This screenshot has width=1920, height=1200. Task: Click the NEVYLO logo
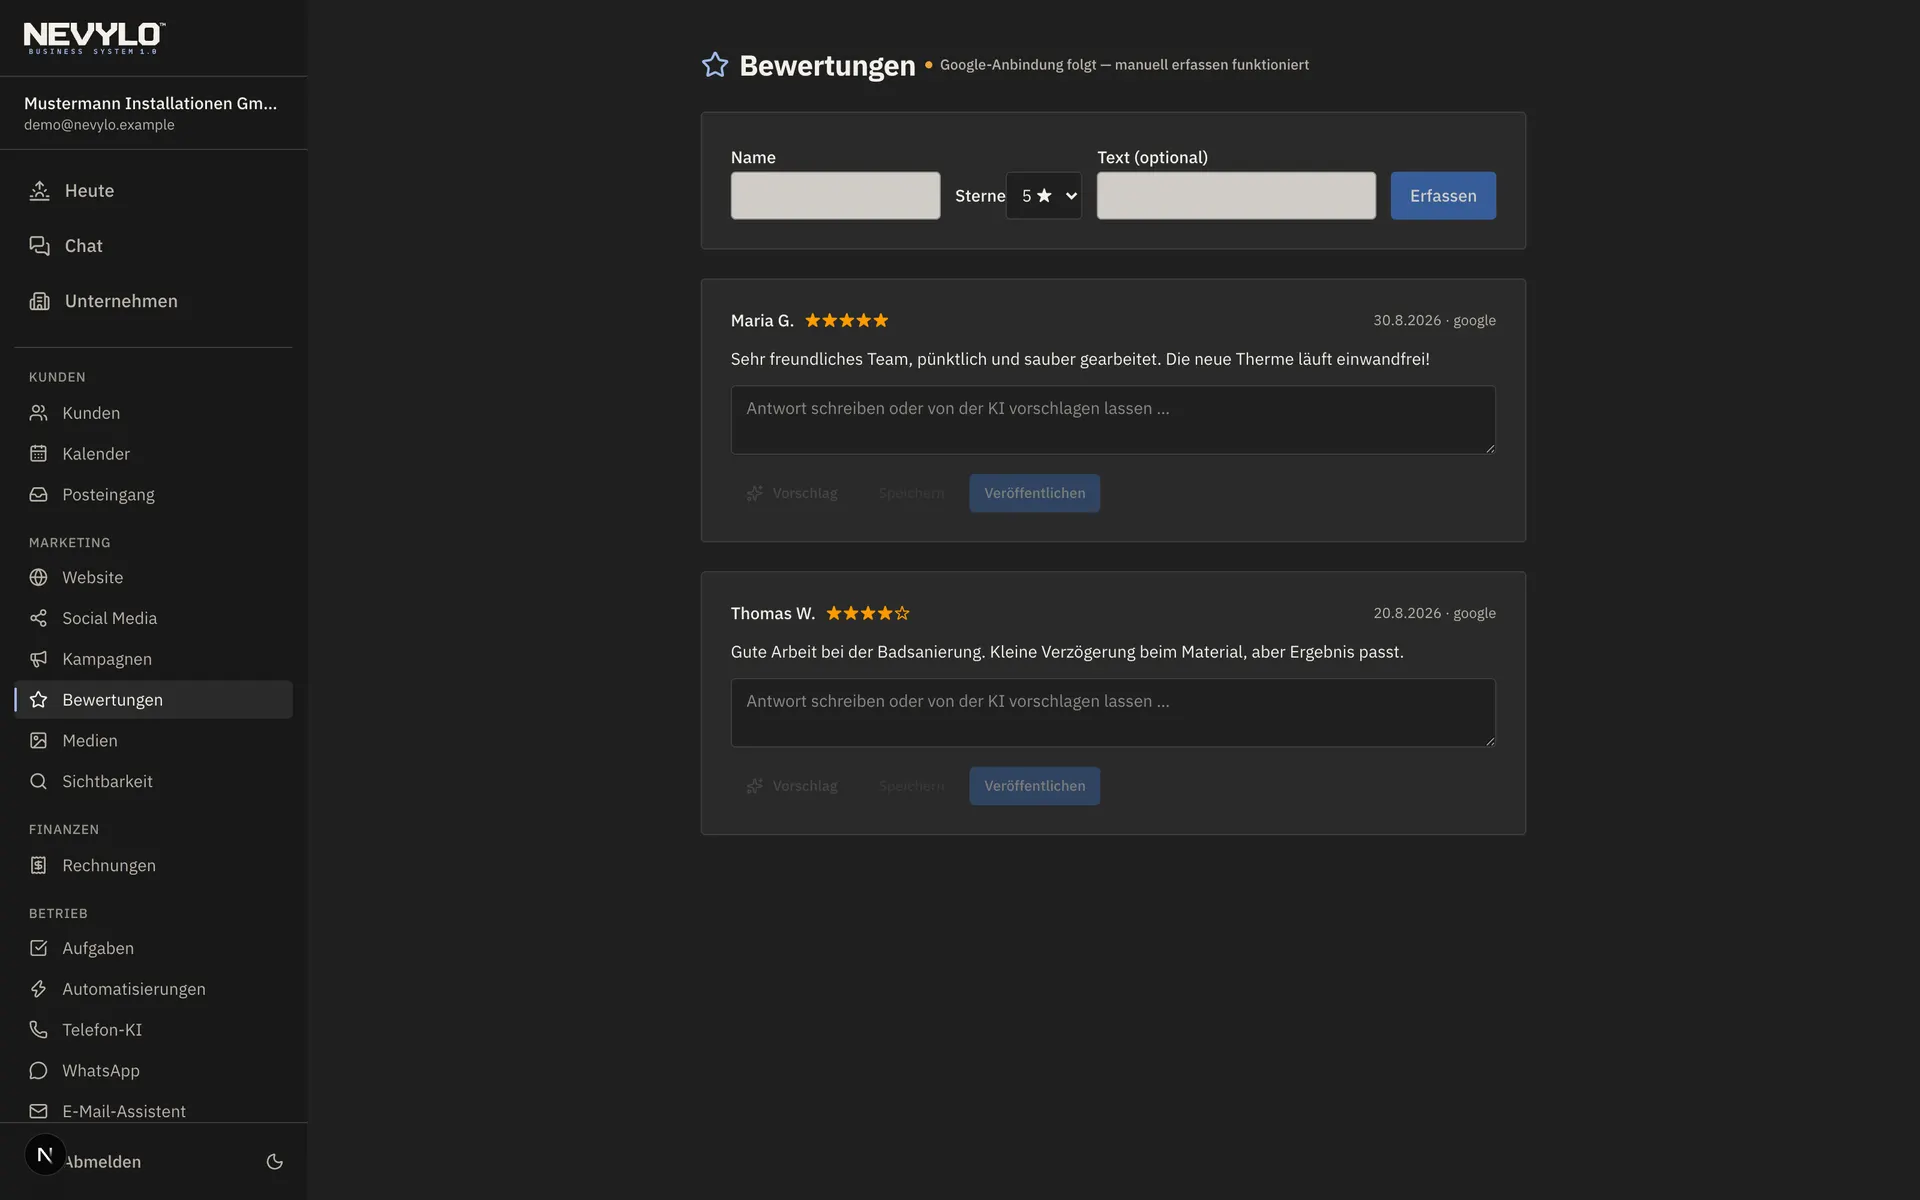click(95, 38)
